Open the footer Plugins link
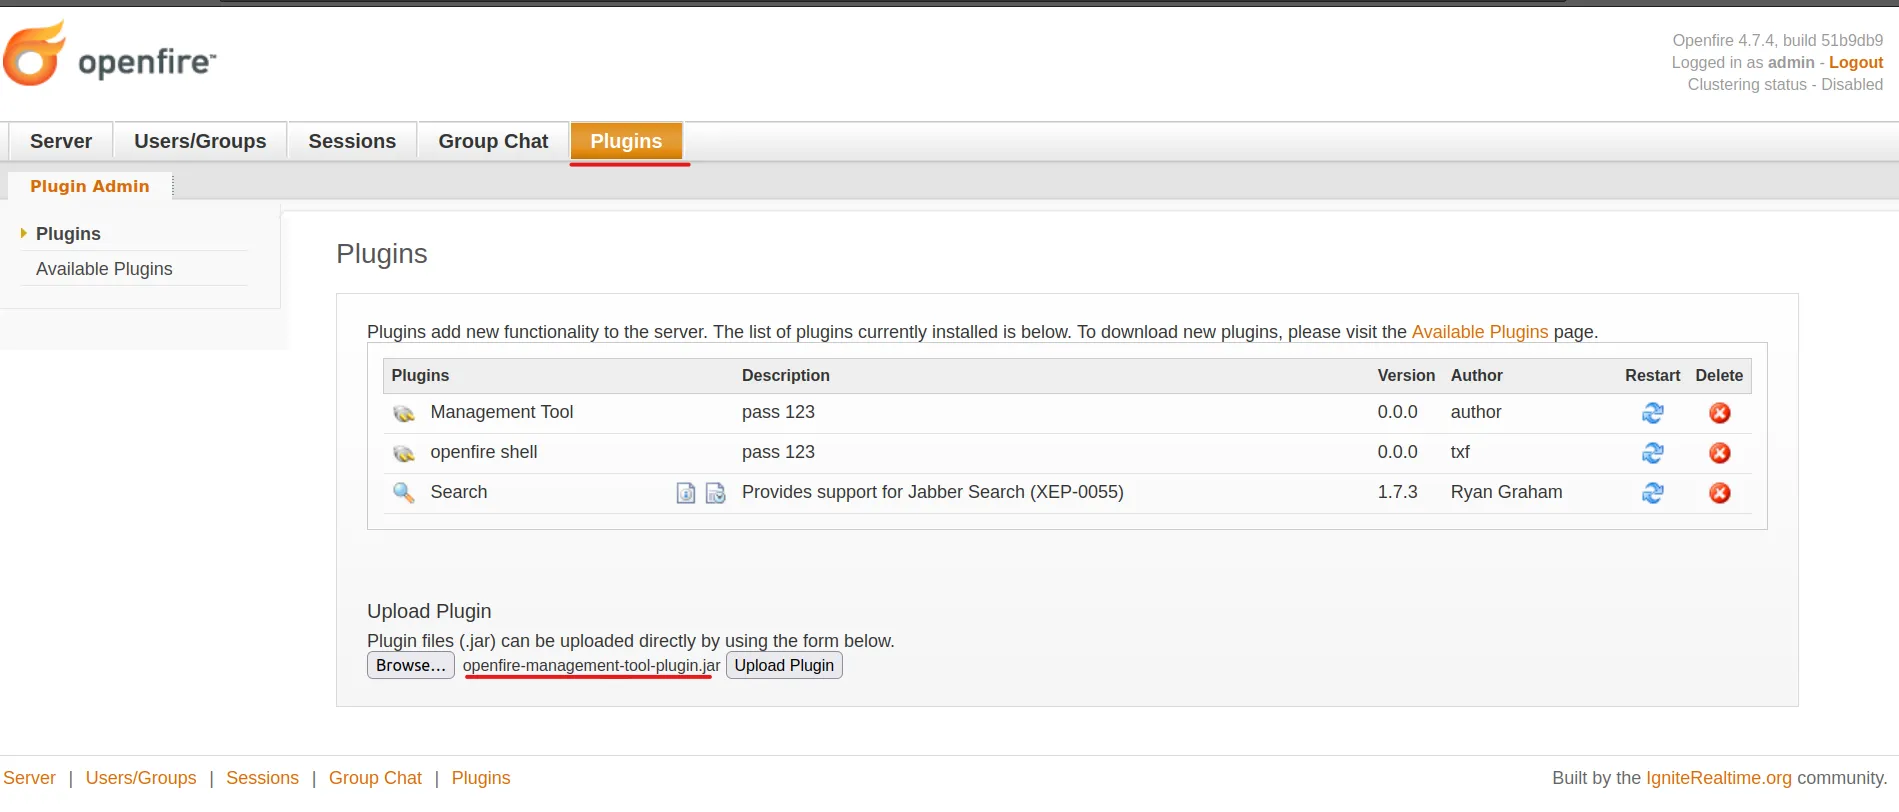Screen dimensions: 1899x812 481,778
